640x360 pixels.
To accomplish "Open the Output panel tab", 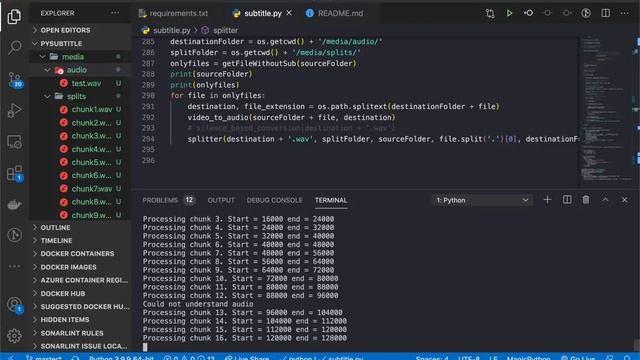I will (221, 200).
